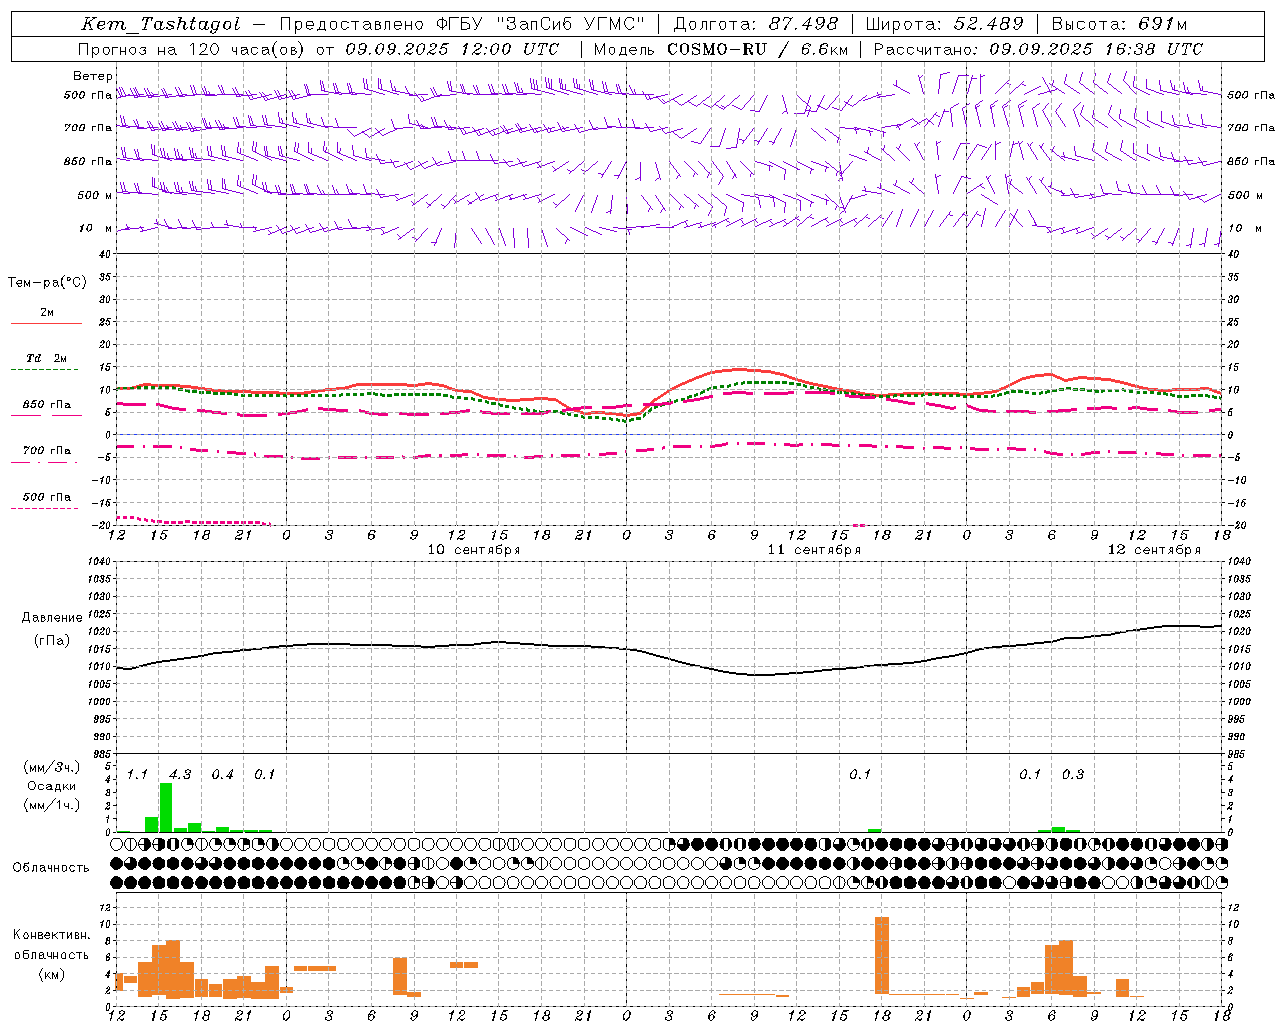
Task: Click the Прогноз на 120 часа(ов) text
Action: (192, 49)
